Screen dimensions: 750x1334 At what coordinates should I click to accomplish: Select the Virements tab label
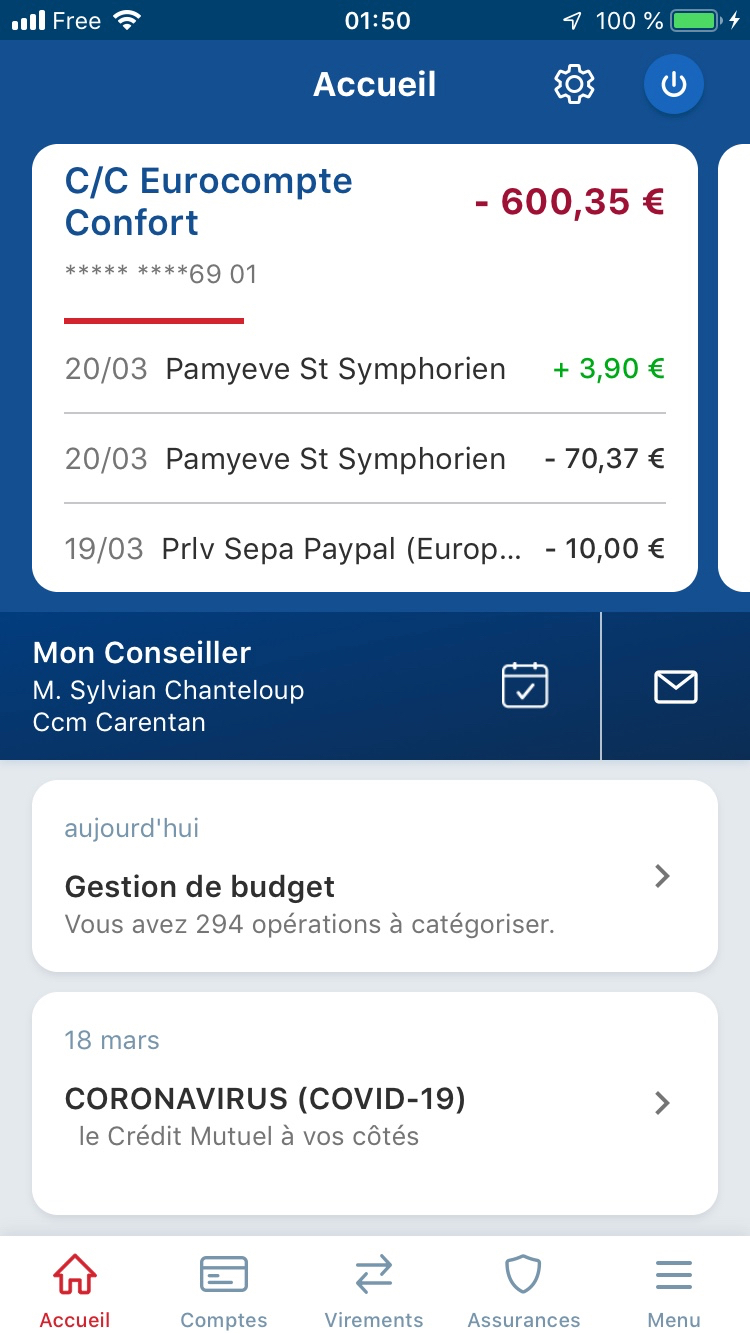click(374, 1320)
